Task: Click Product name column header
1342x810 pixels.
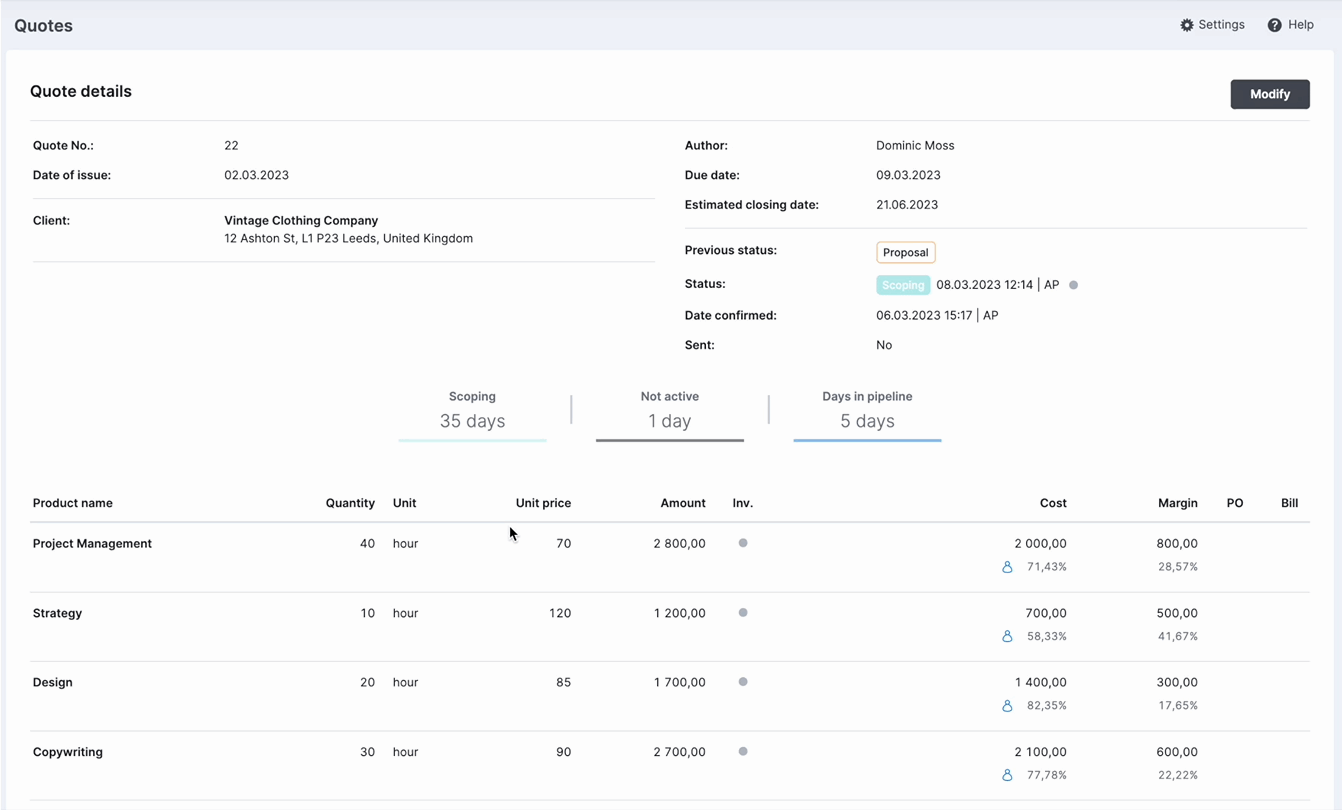Action: 73,503
